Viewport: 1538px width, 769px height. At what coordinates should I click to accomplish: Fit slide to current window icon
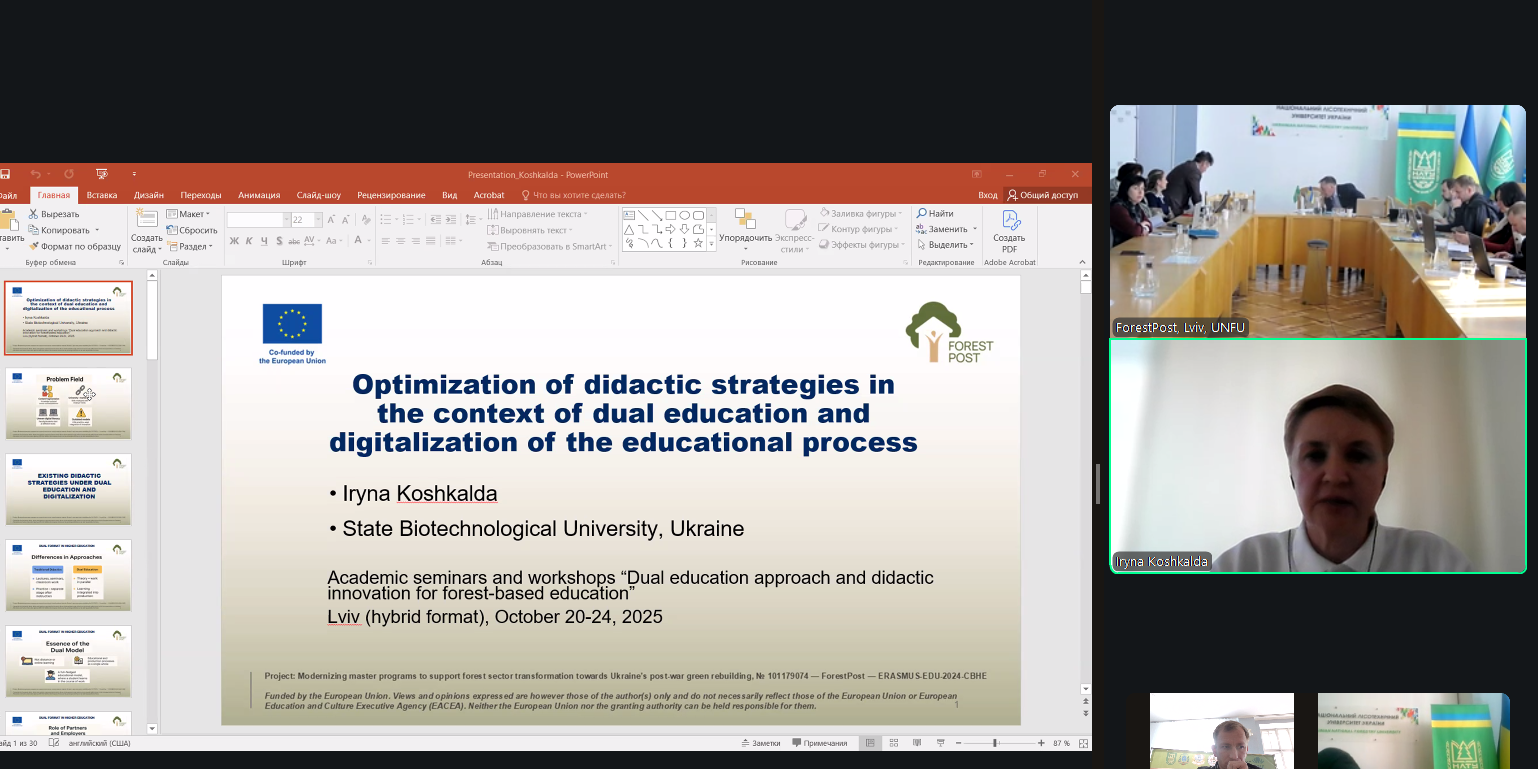point(1081,743)
